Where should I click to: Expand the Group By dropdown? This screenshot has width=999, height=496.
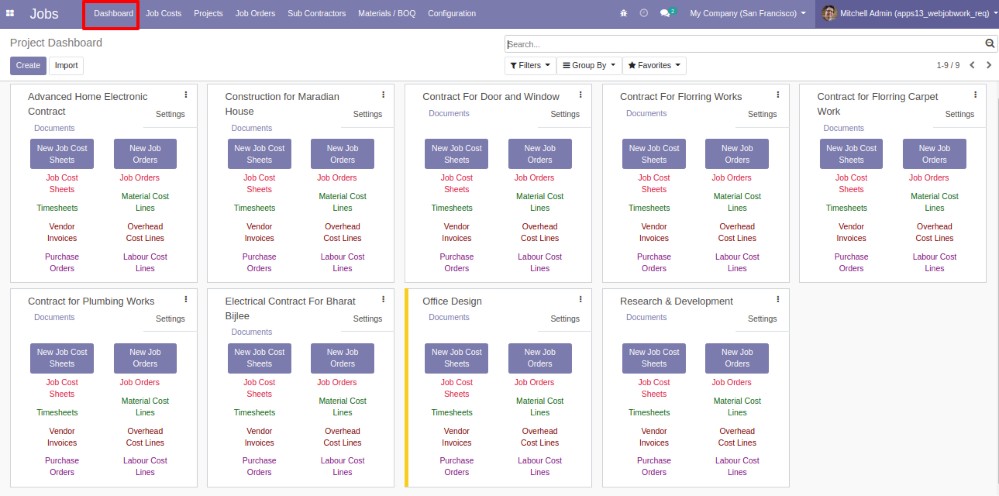click(588, 65)
